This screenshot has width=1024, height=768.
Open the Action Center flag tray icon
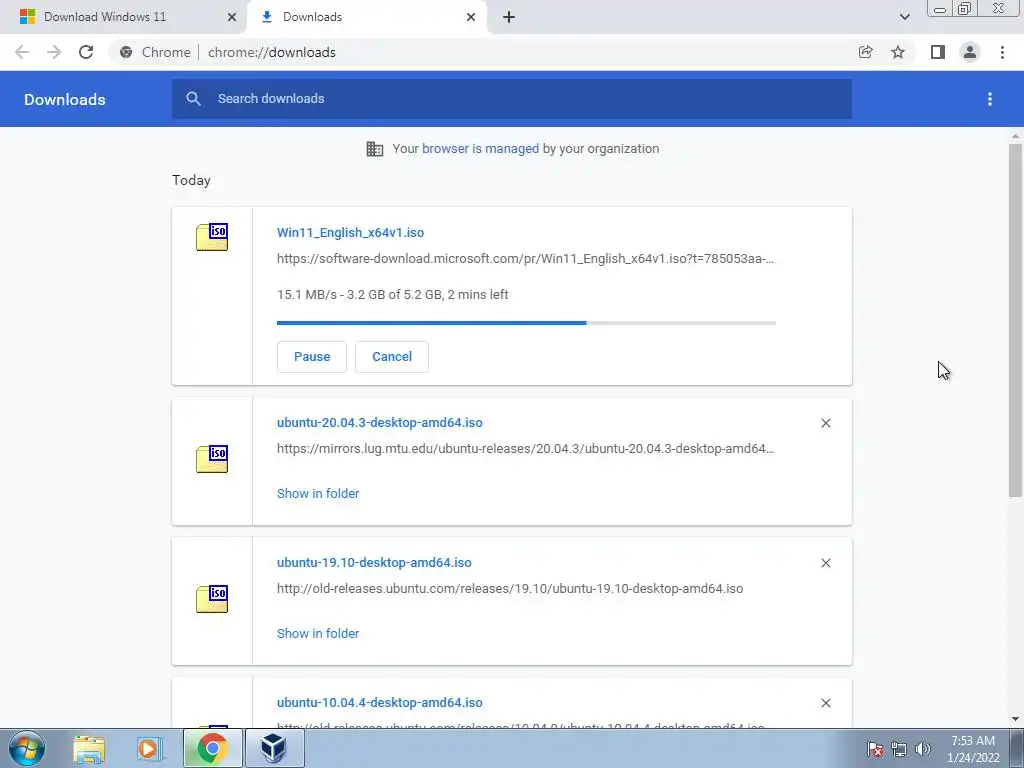pos(874,749)
